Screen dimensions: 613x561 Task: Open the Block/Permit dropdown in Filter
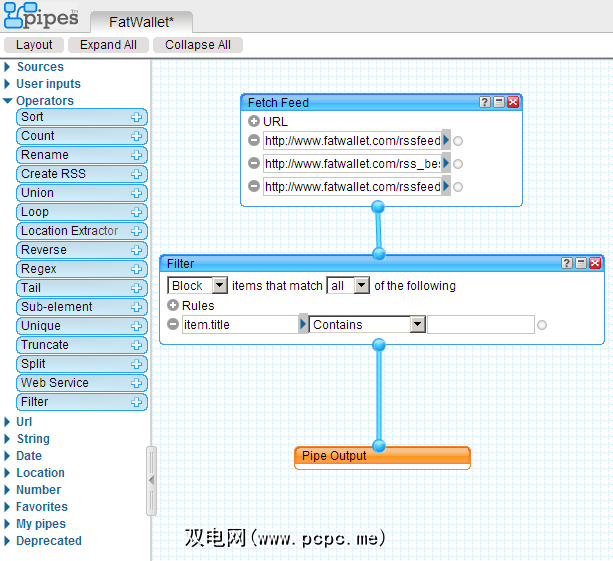coord(220,285)
